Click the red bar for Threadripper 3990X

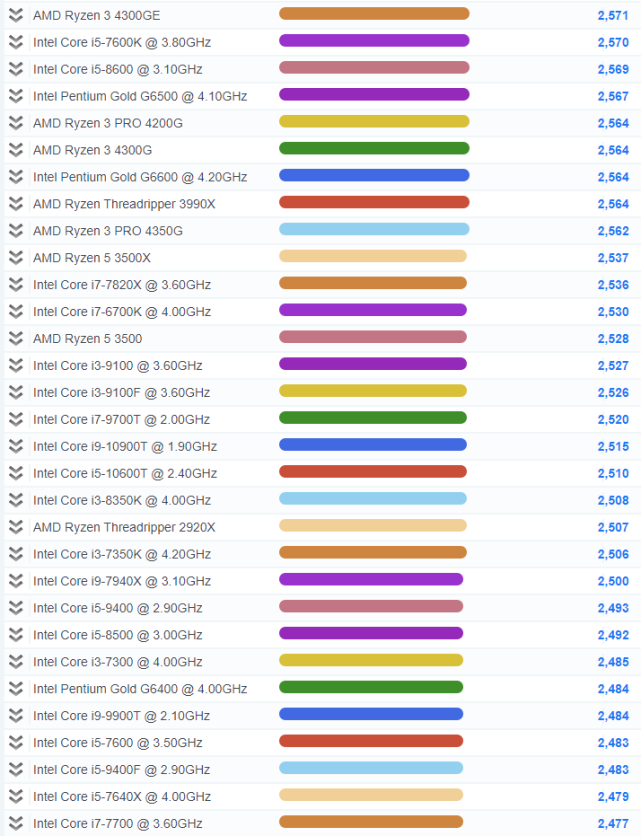(x=374, y=202)
